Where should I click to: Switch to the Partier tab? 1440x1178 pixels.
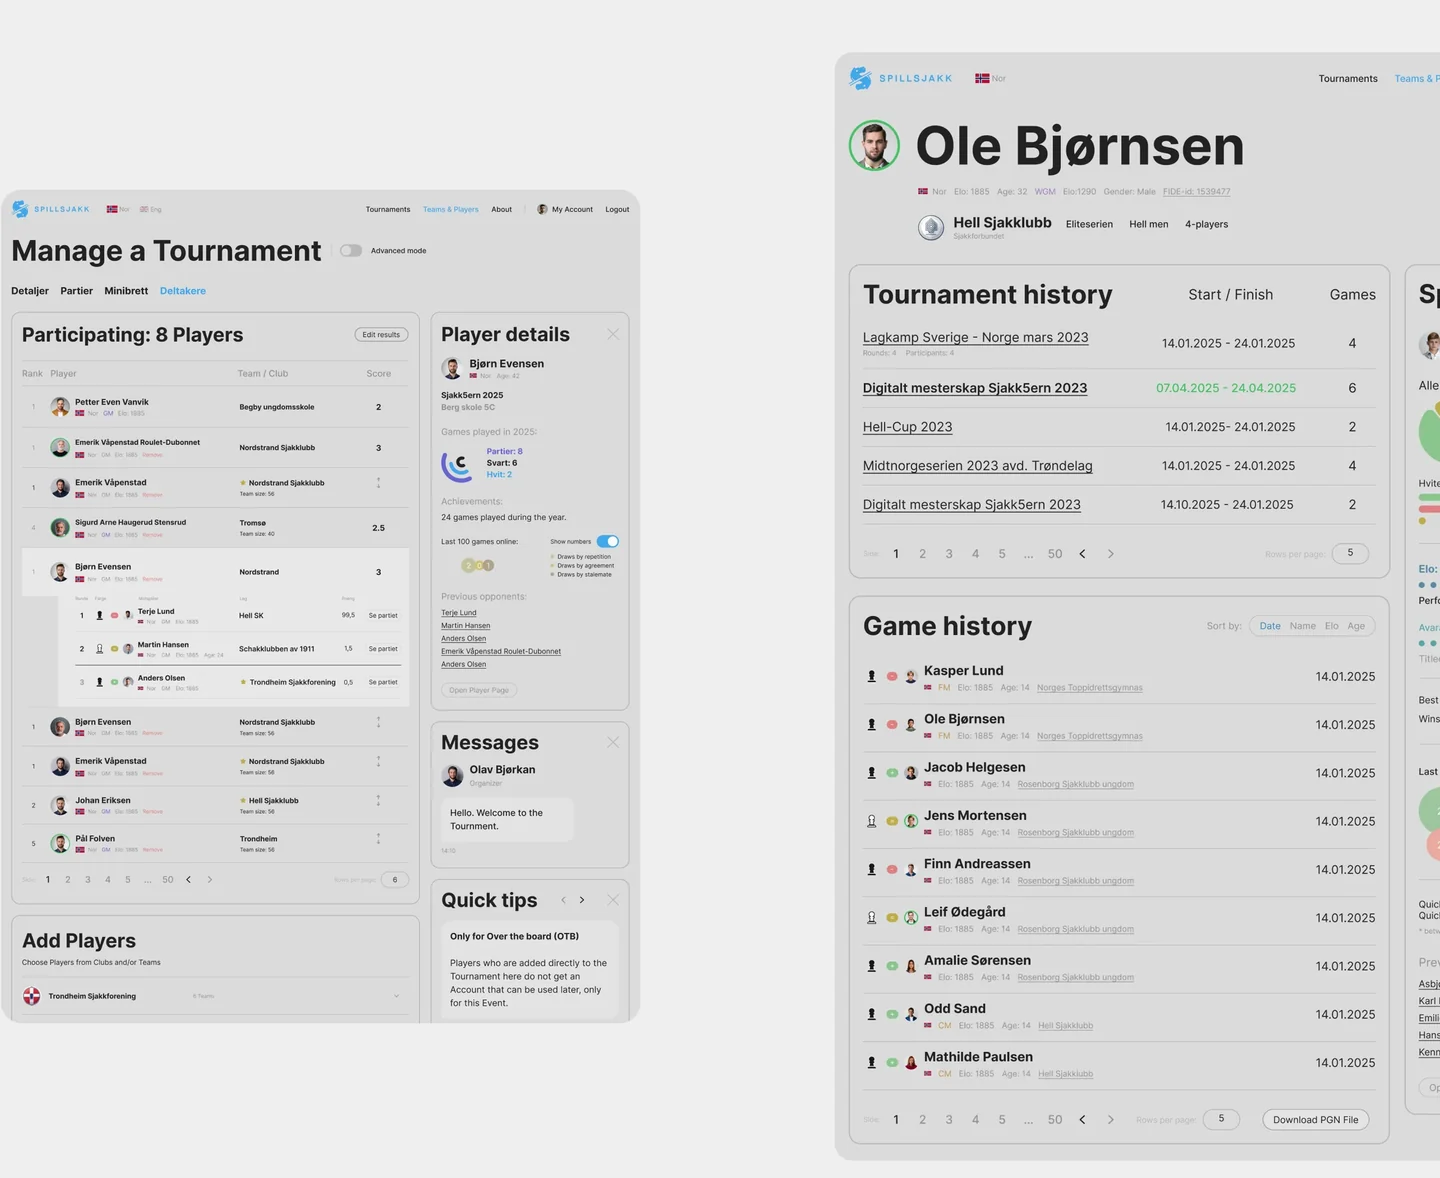pyautogui.click(x=76, y=291)
